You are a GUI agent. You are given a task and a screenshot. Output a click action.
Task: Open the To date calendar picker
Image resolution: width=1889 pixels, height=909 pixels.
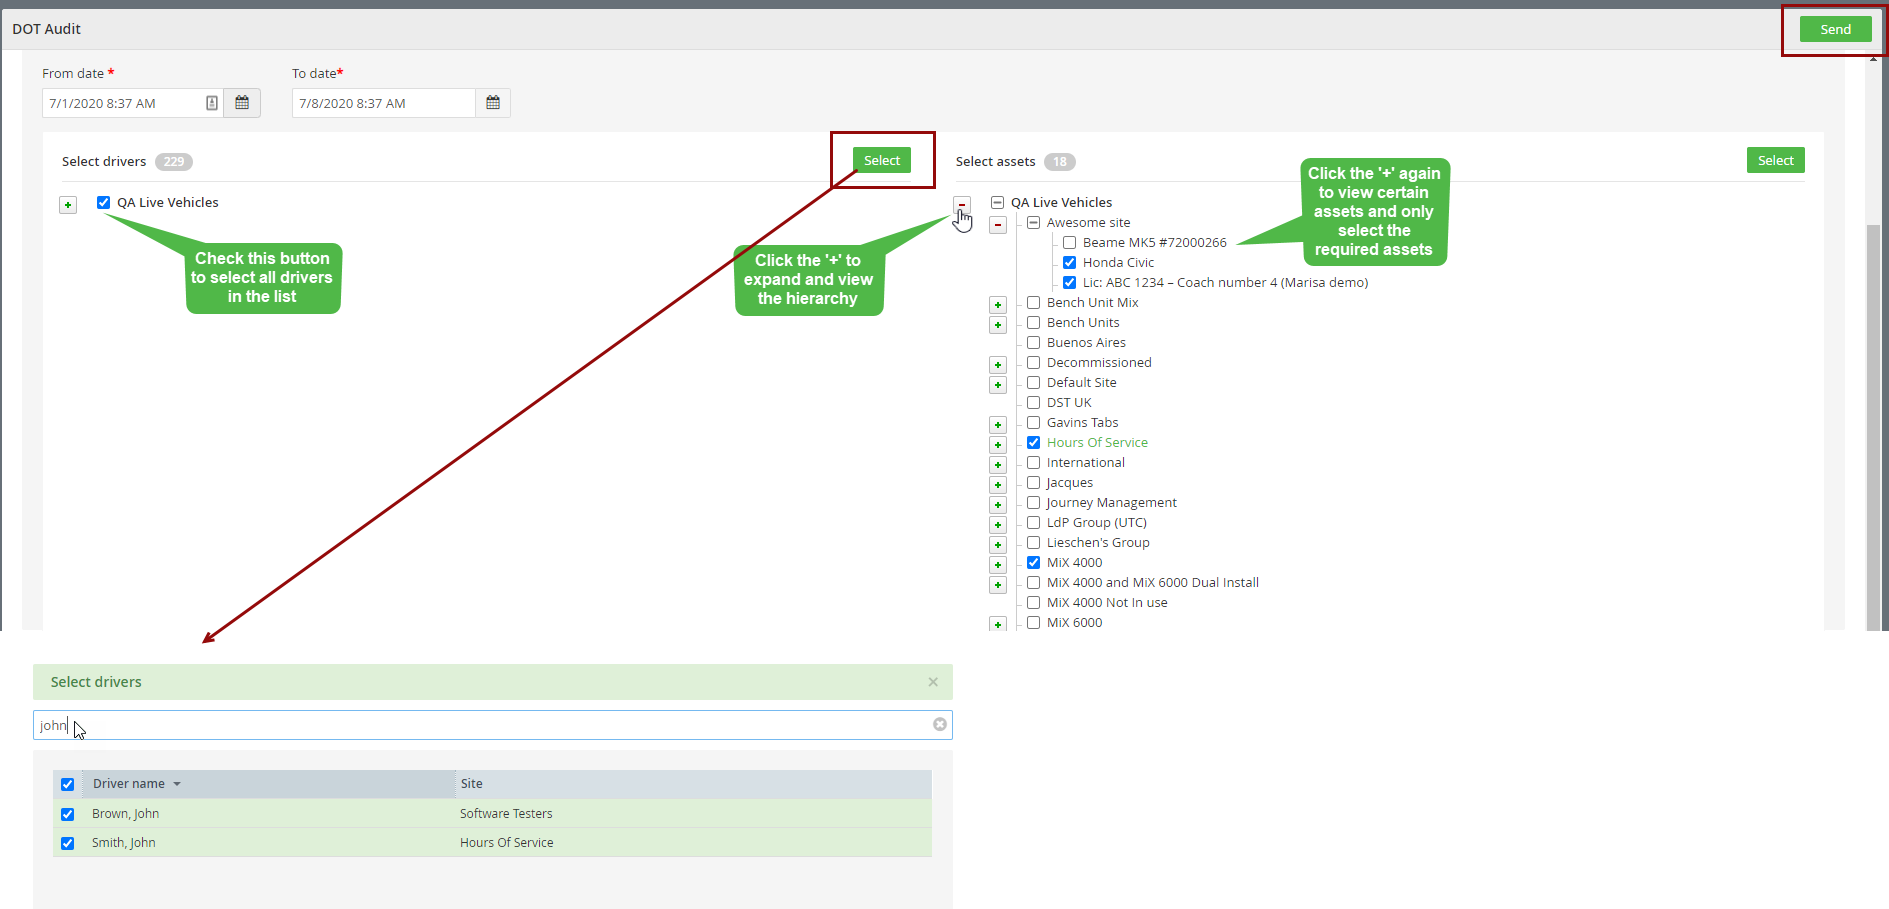tap(493, 103)
